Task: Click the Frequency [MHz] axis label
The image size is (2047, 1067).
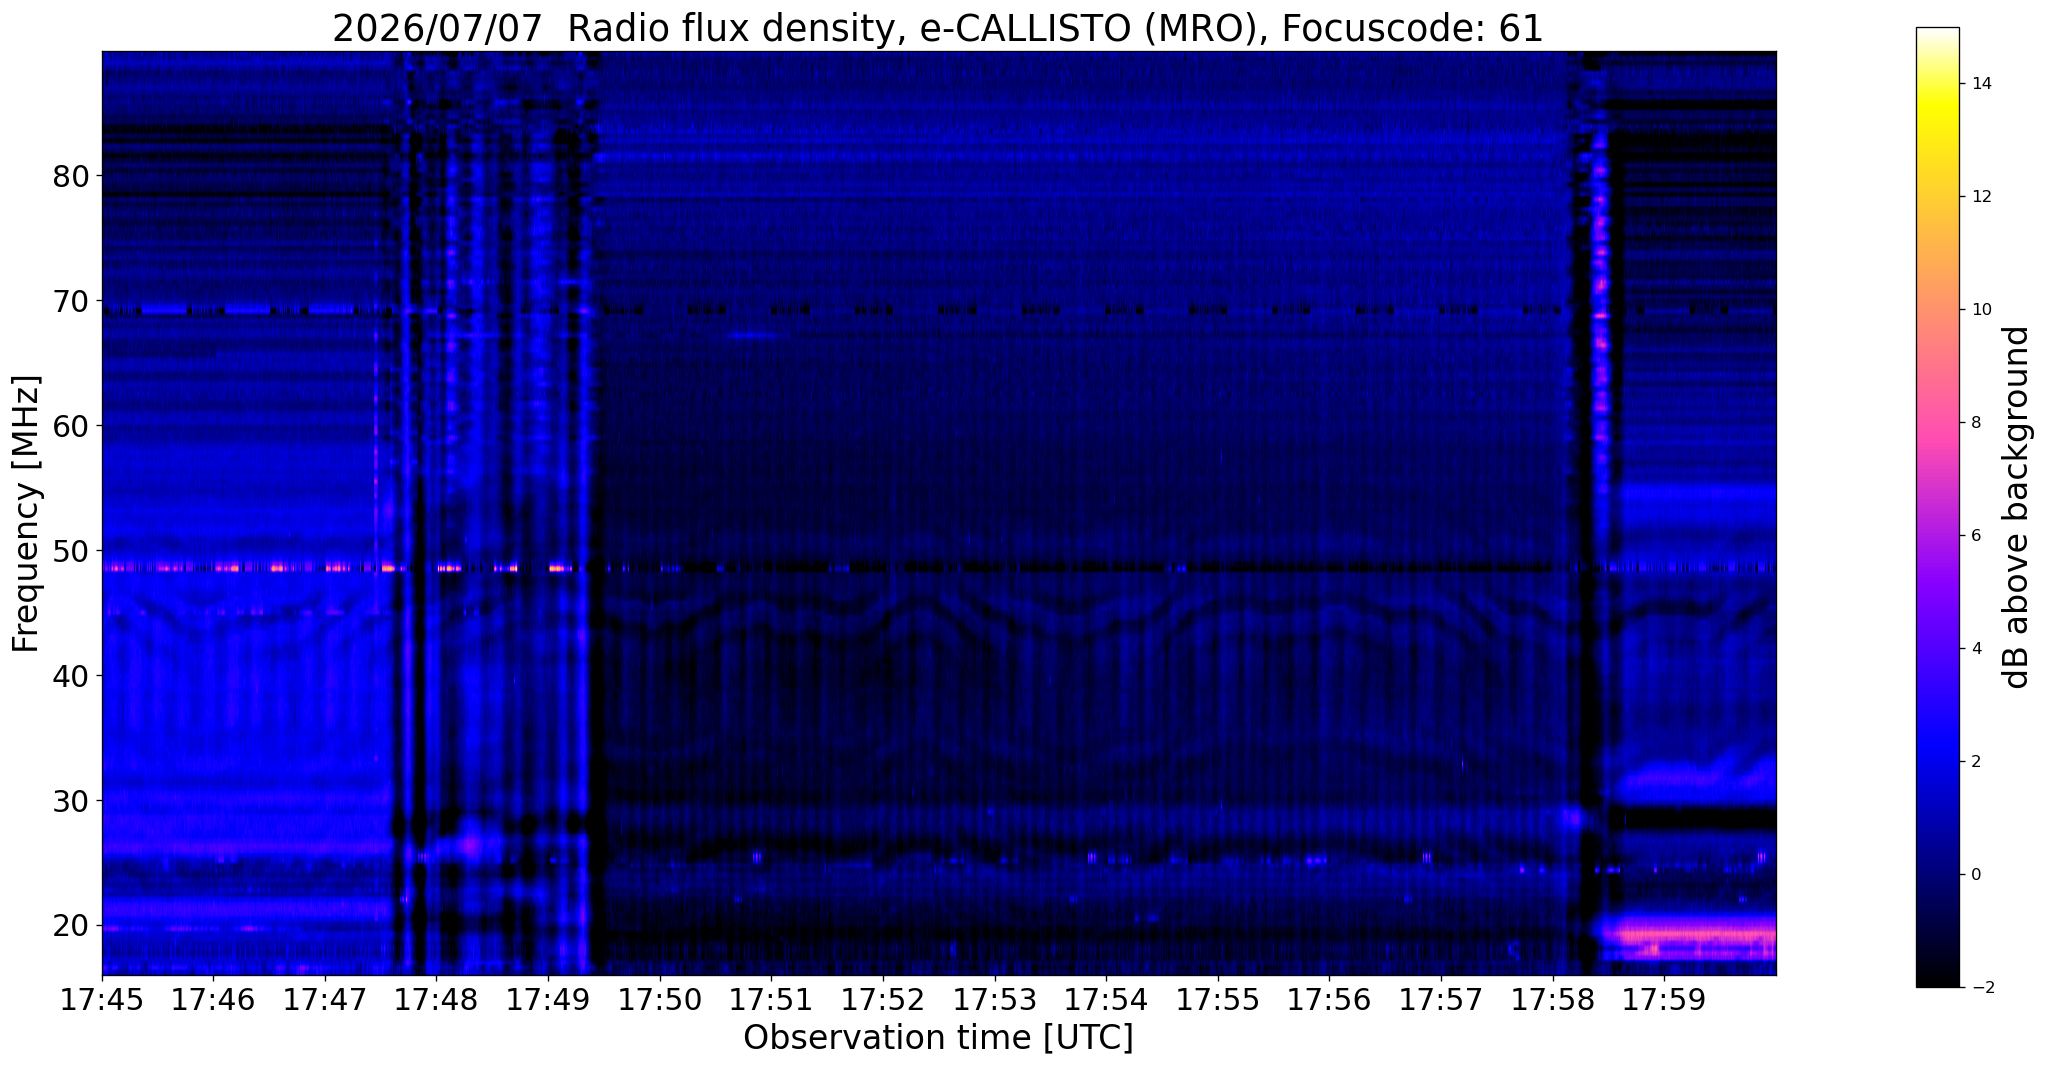Action: (x=26, y=514)
